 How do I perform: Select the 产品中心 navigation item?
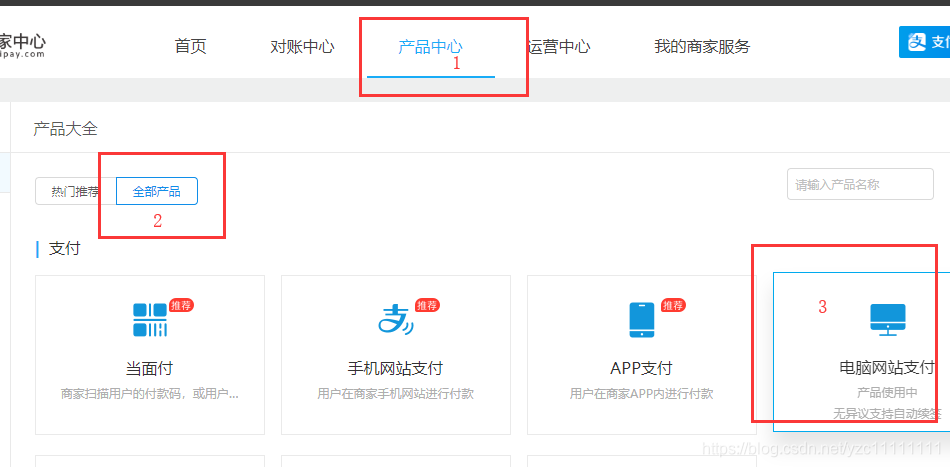coord(430,47)
